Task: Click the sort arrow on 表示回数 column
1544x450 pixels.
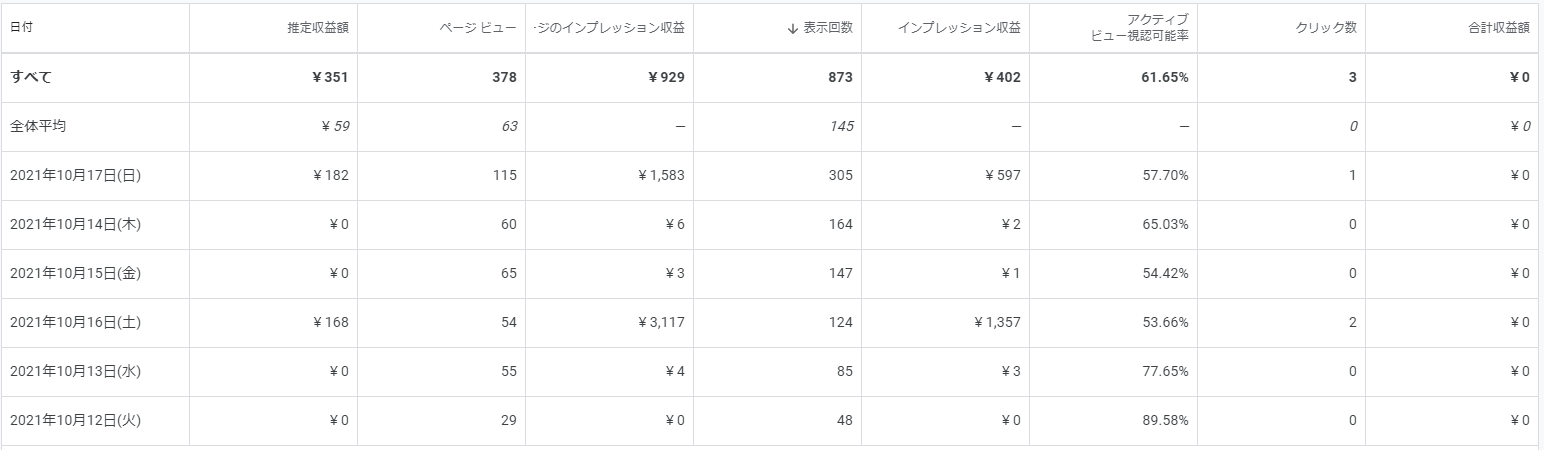Action: click(793, 28)
